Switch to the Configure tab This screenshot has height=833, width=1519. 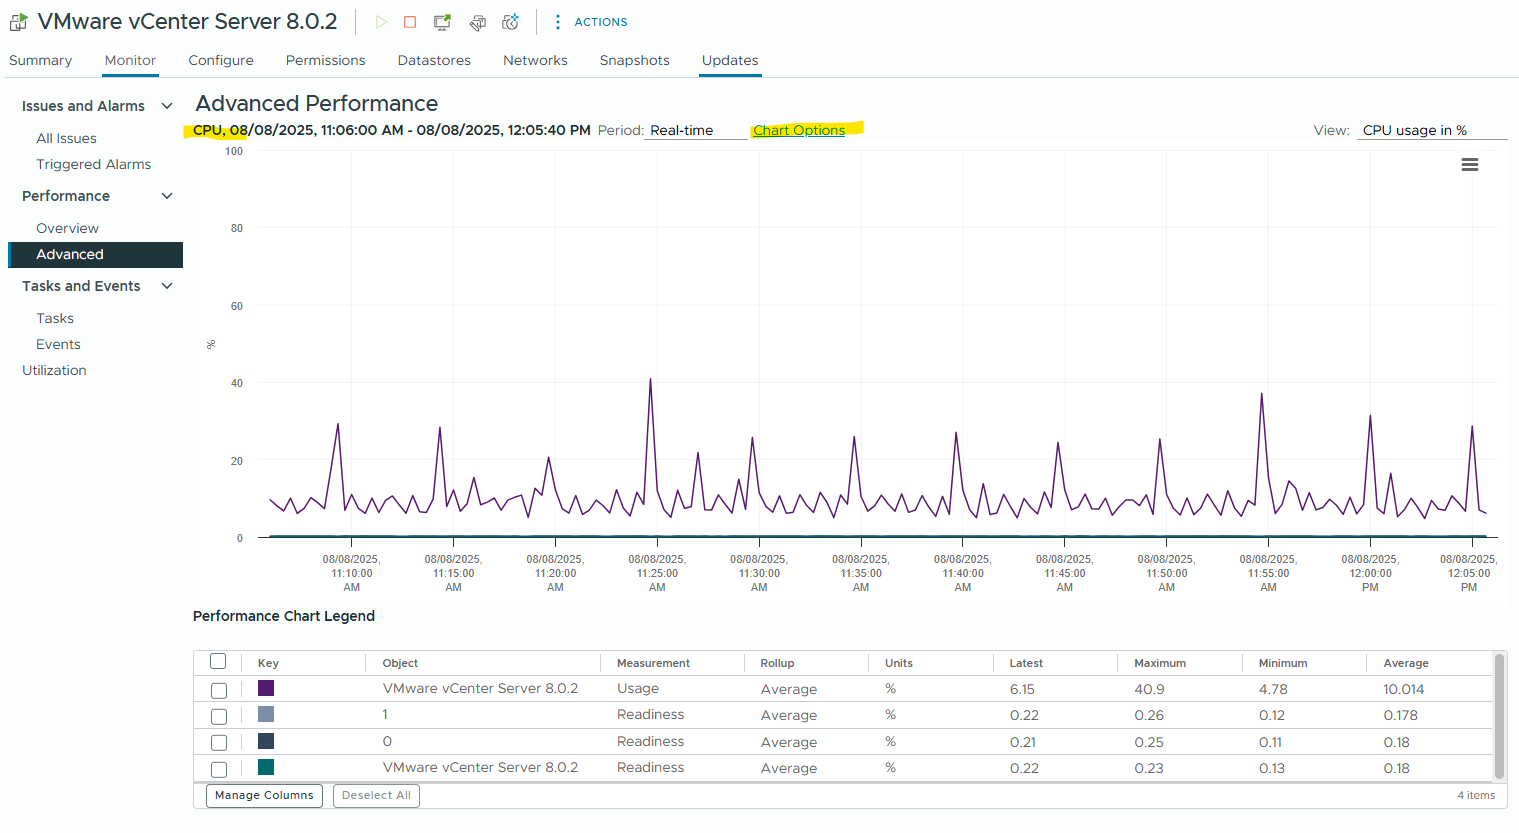coord(221,60)
